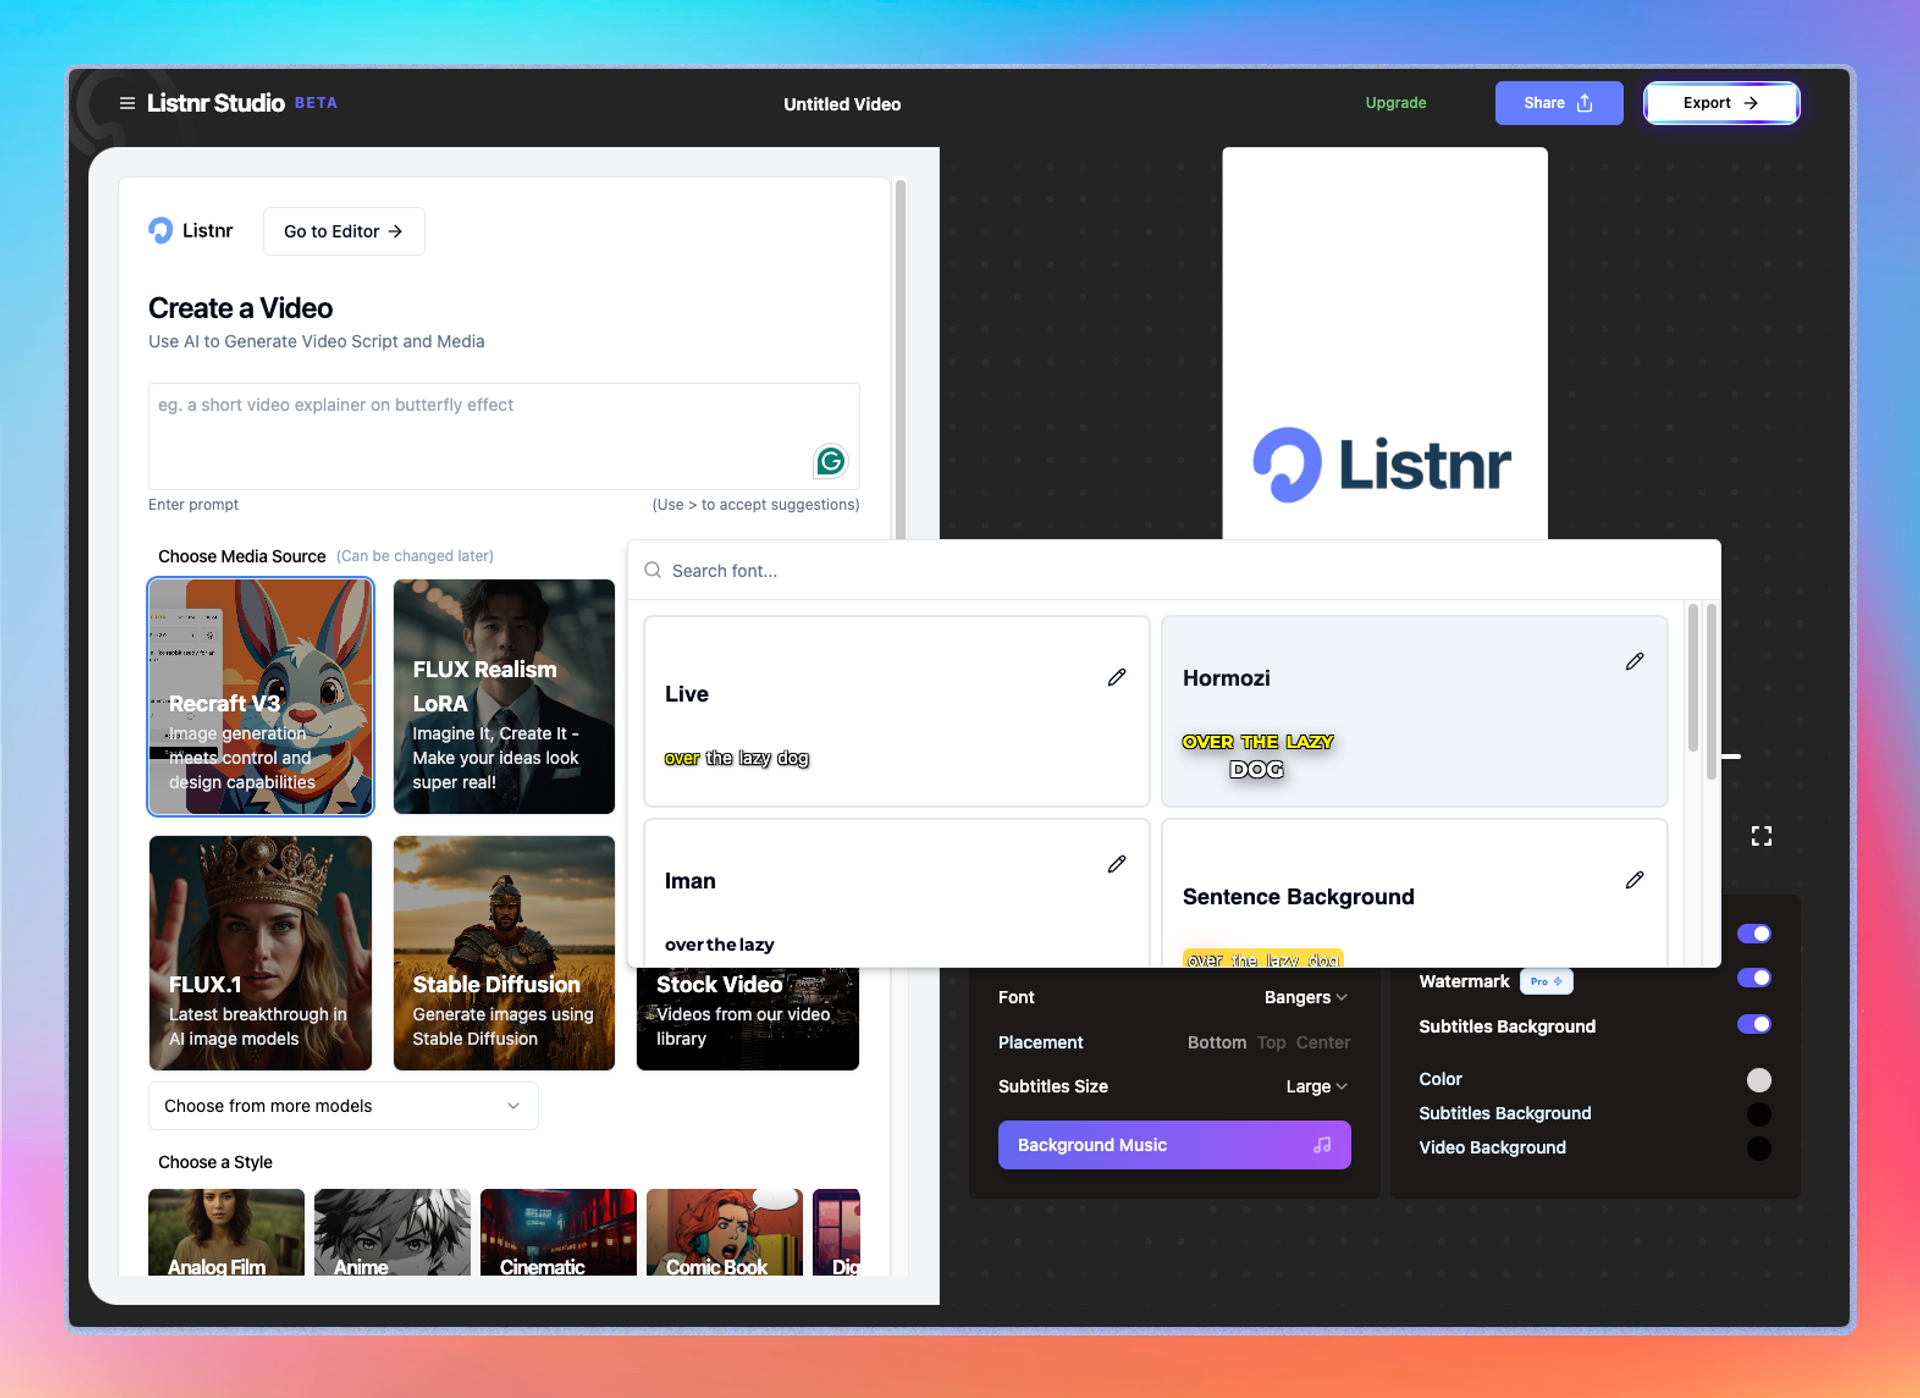Disable the Subtitles Background toggle
Viewport: 1920px width, 1398px height.
[x=1754, y=1024]
